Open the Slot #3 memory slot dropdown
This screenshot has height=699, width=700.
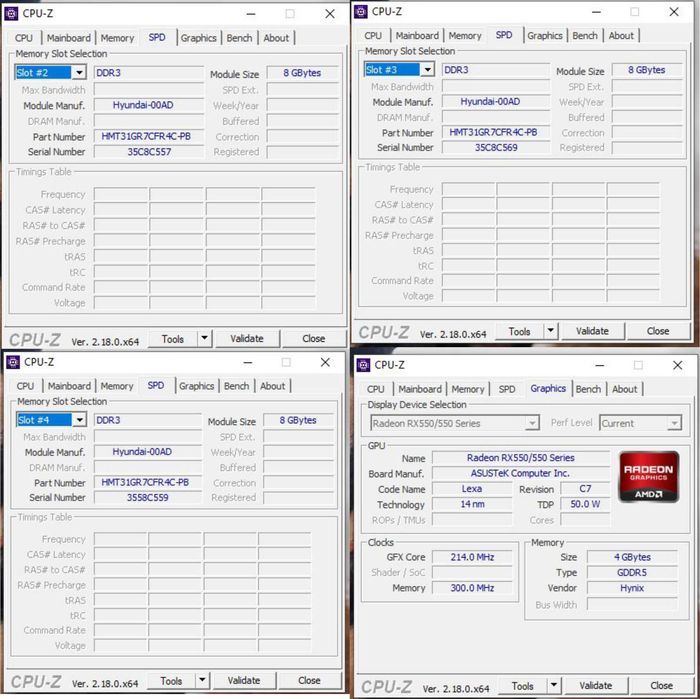point(428,70)
